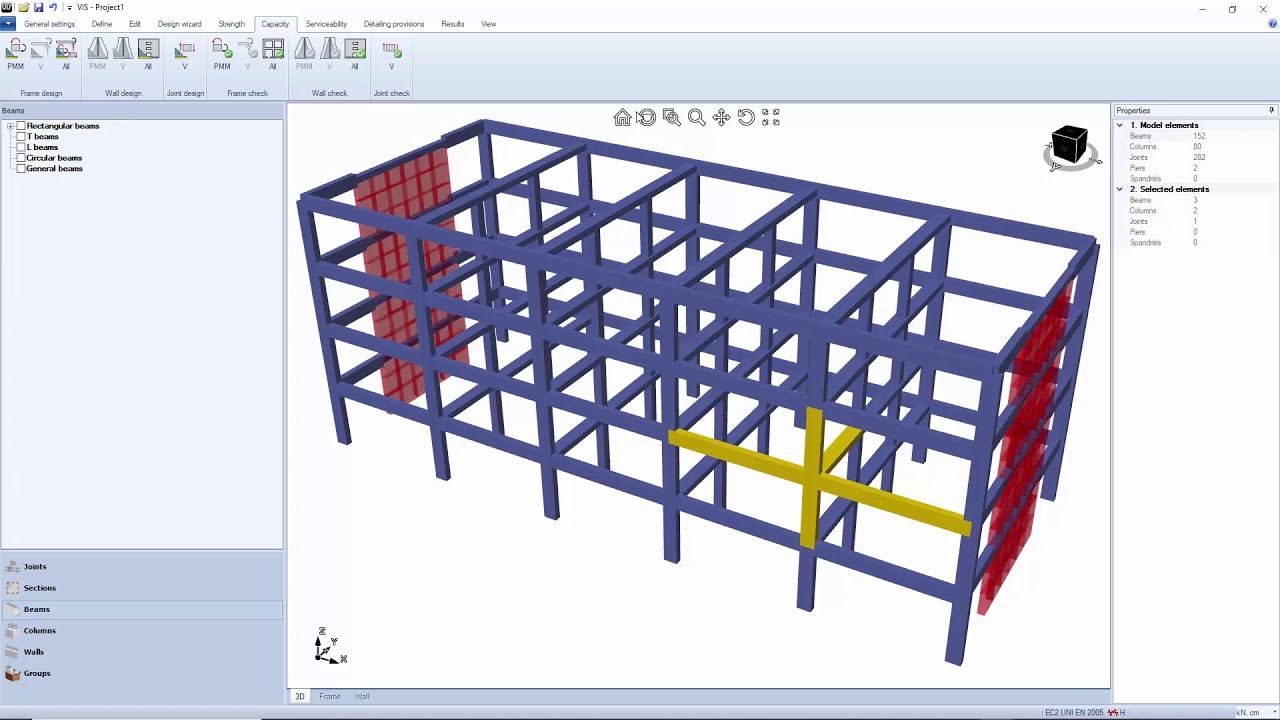The height and width of the screenshot is (720, 1280).
Task: Switch to Strength tab
Action: (x=231, y=24)
